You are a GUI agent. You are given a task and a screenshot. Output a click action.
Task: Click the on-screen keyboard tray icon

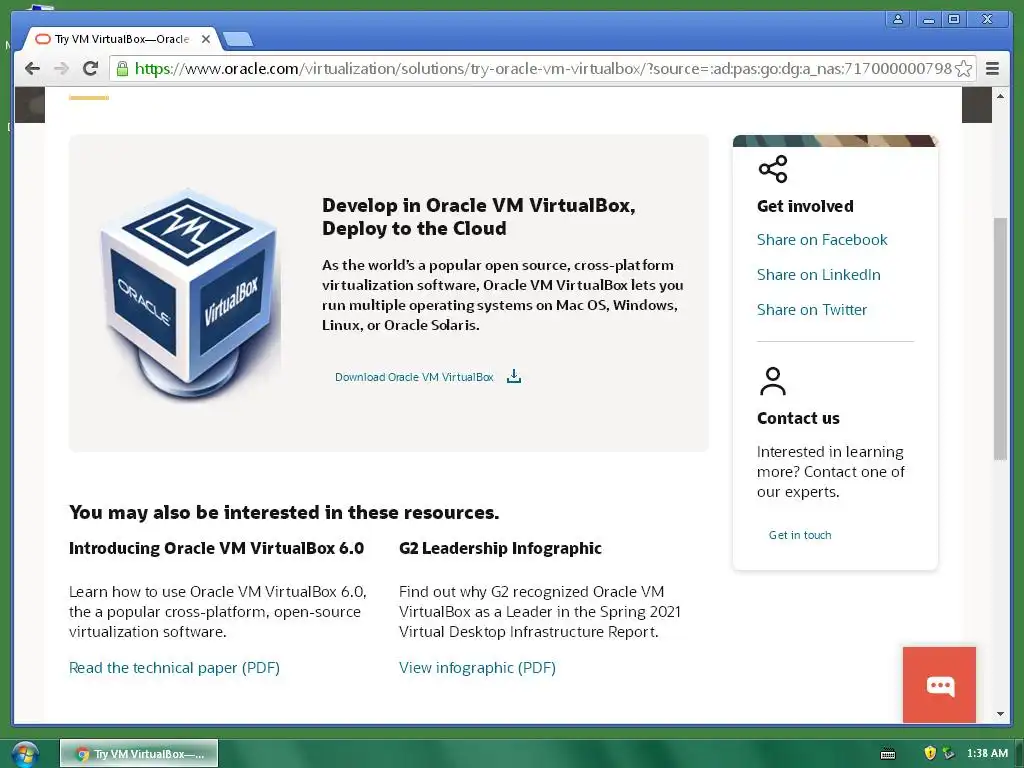(888, 754)
